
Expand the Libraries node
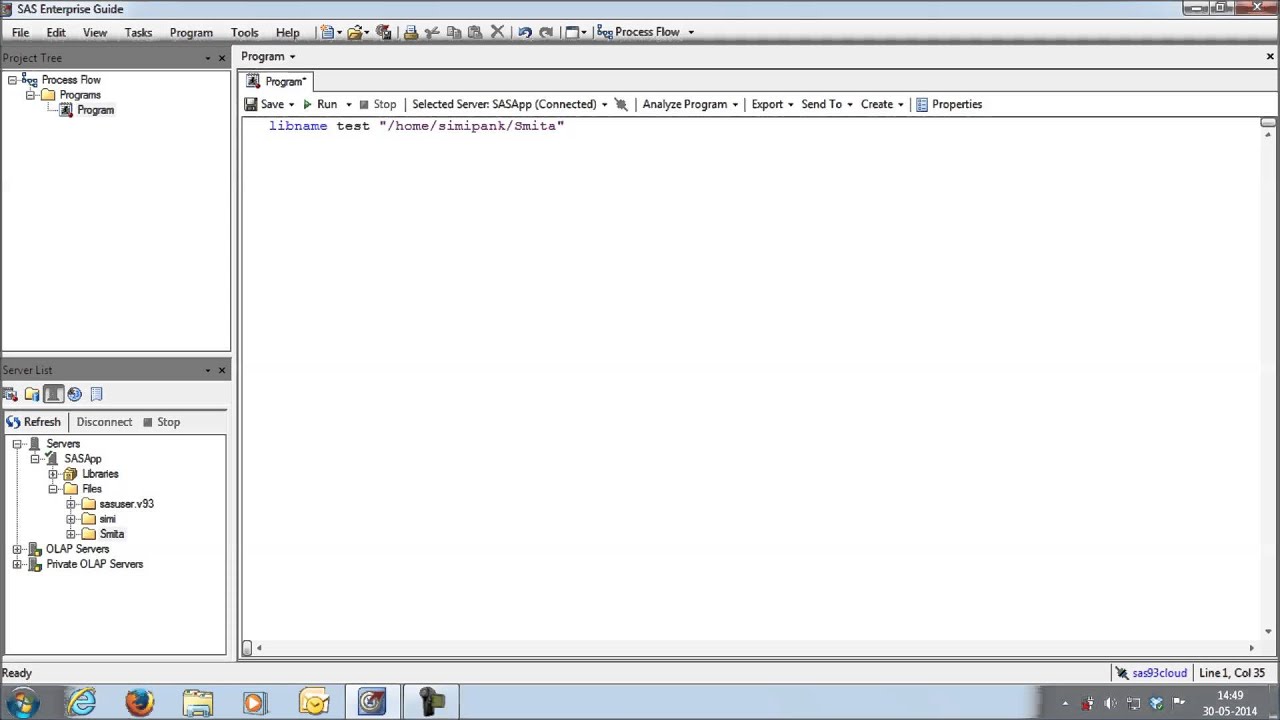(x=53, y=474)
